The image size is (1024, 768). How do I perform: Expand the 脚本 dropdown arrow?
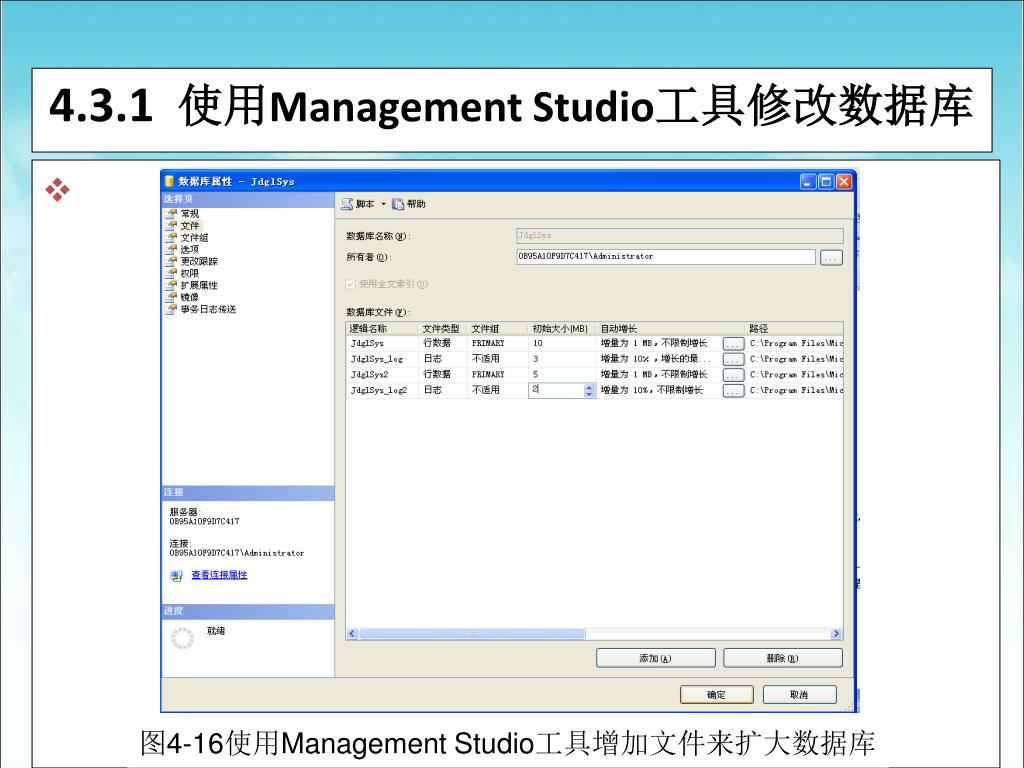click(x=383, y=204)
